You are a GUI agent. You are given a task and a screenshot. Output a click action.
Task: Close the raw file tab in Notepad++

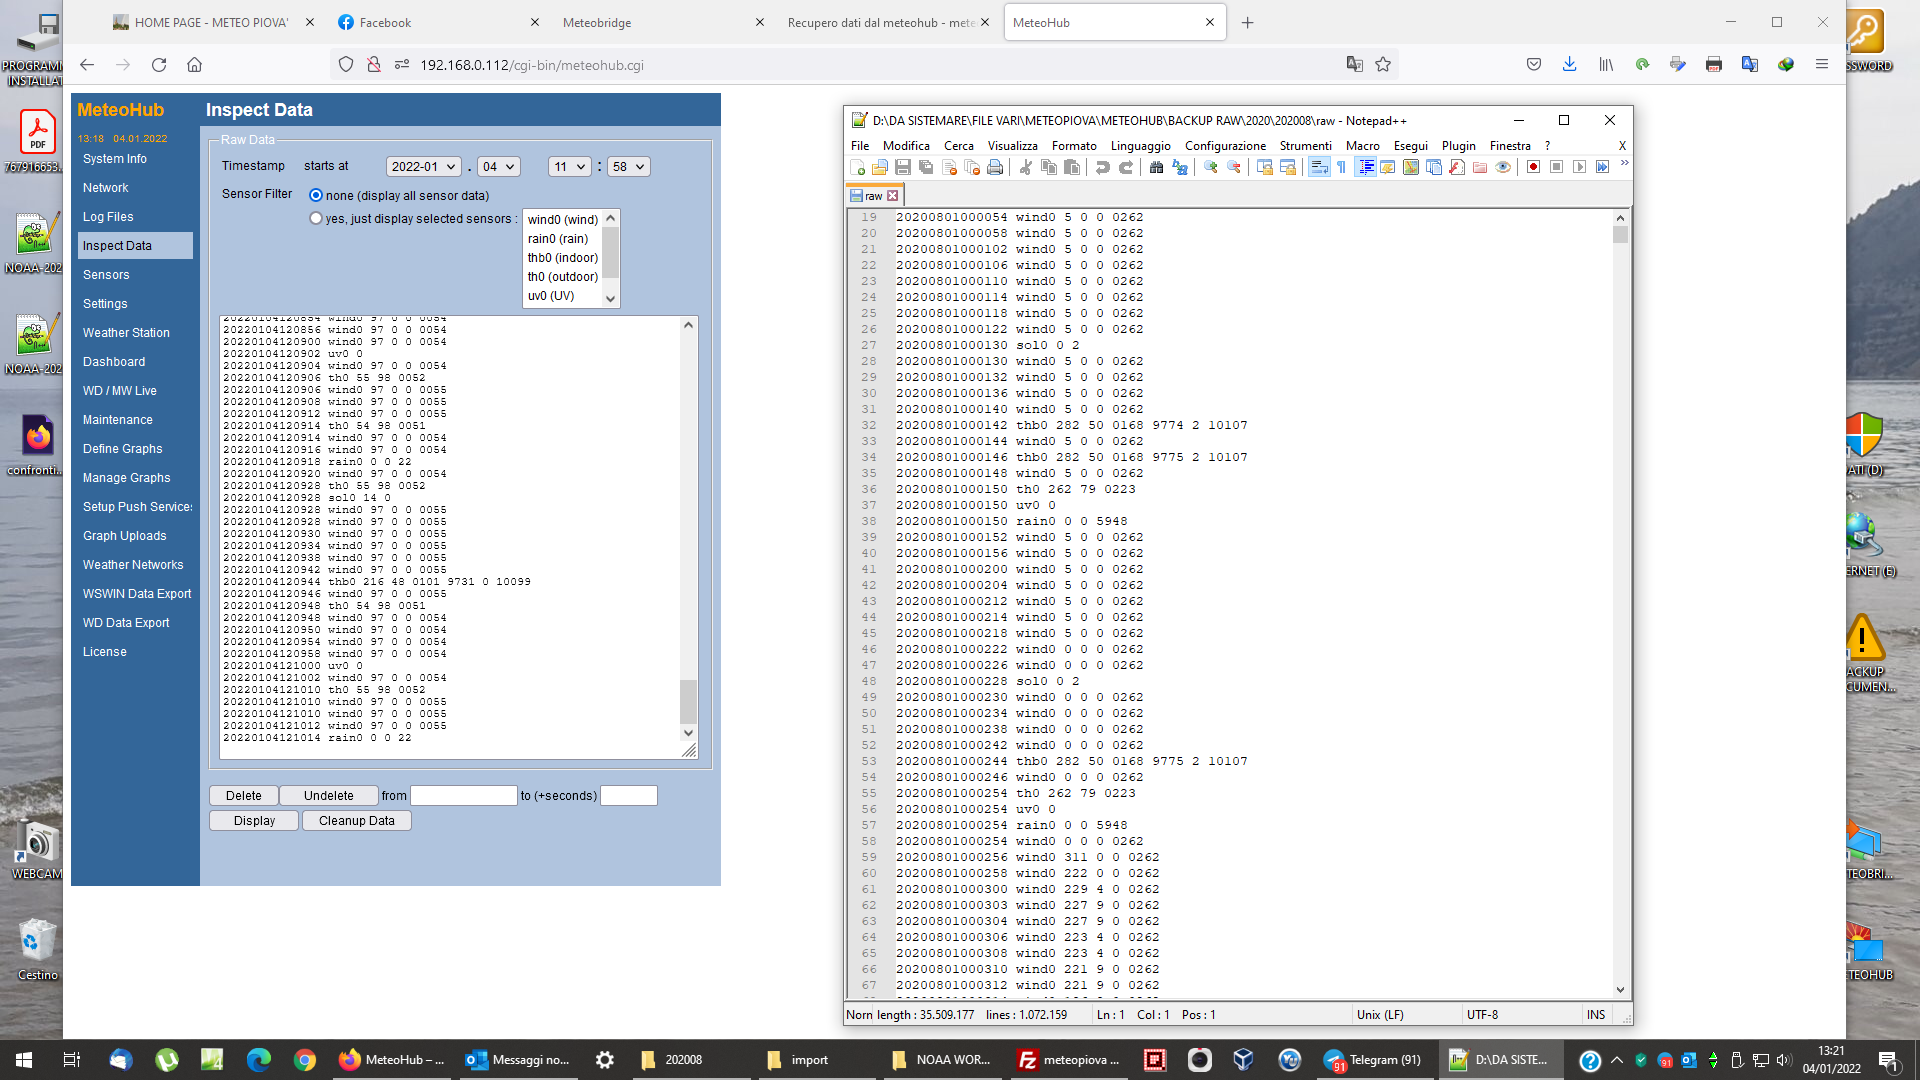[893, 196]
